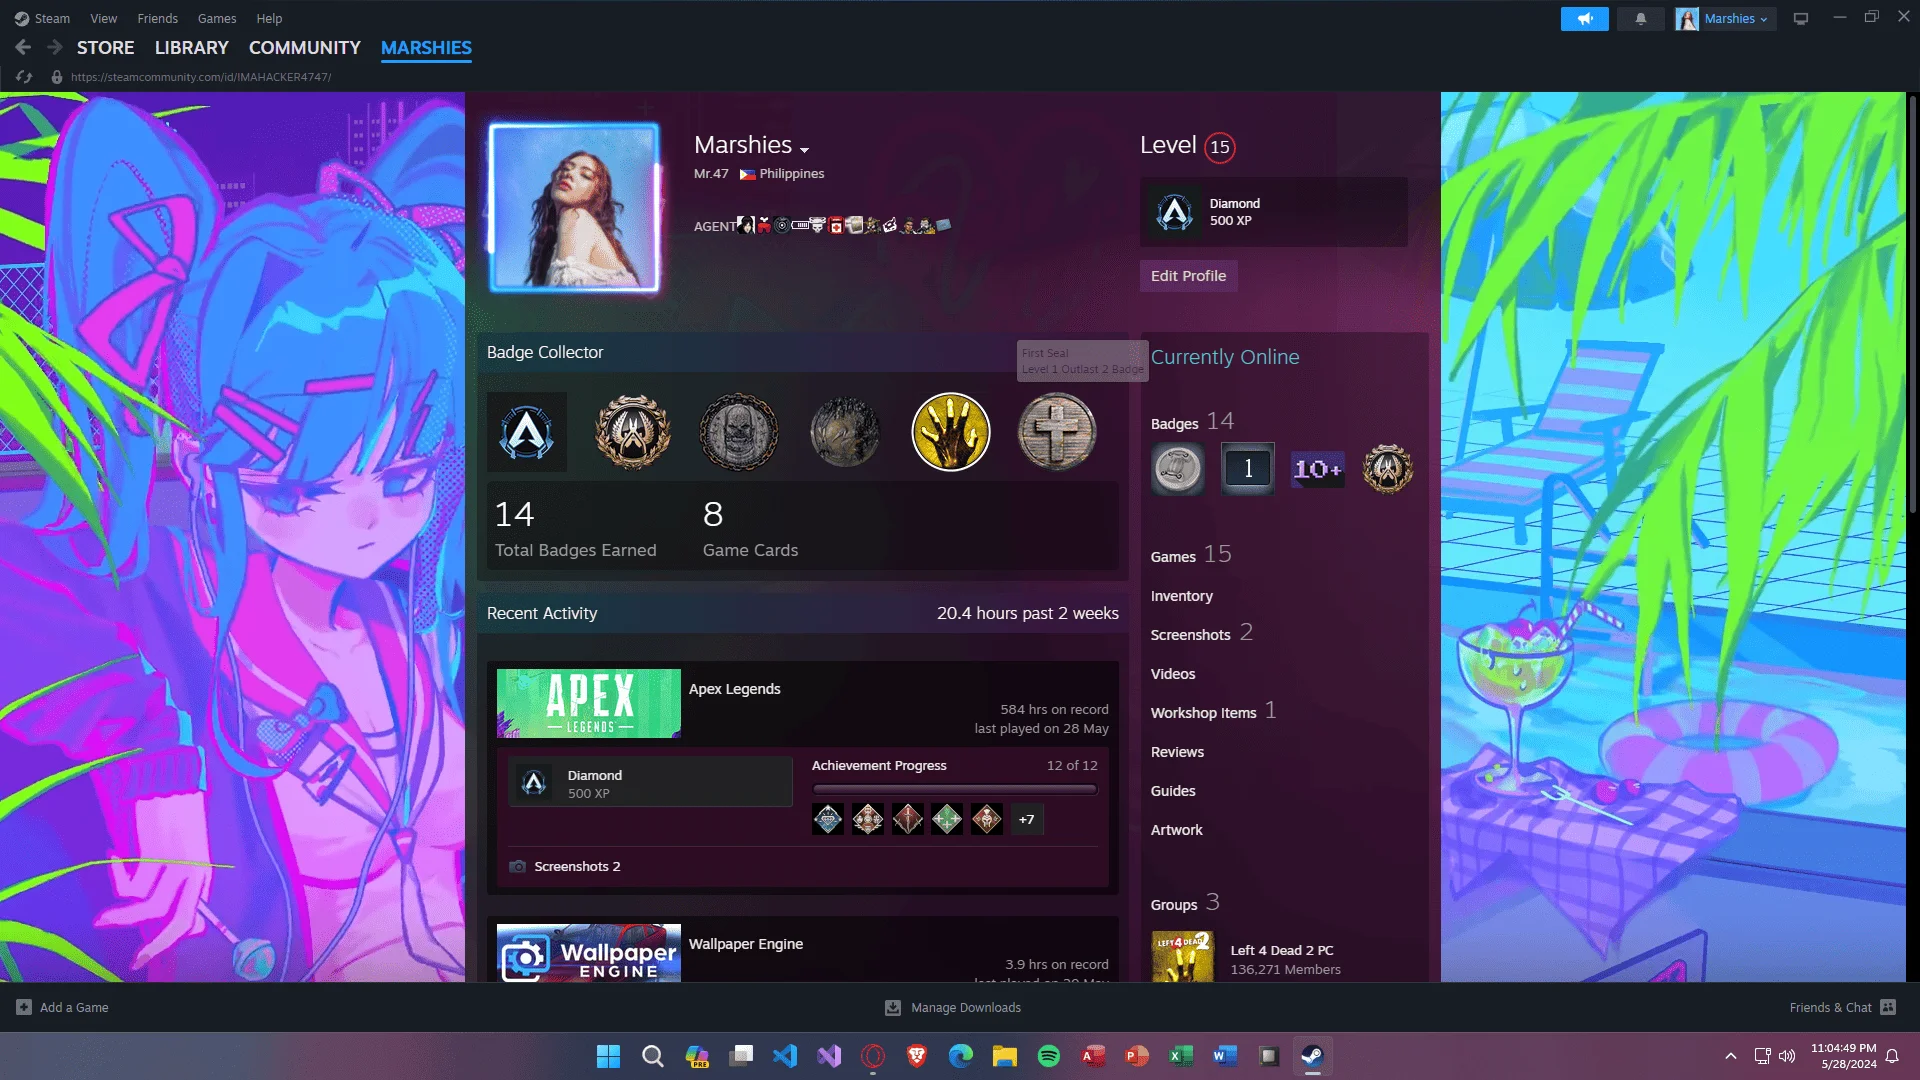Open the 10+ games owned badge
Viewport: 1920px width, 1080px height.
(1318, 469)
